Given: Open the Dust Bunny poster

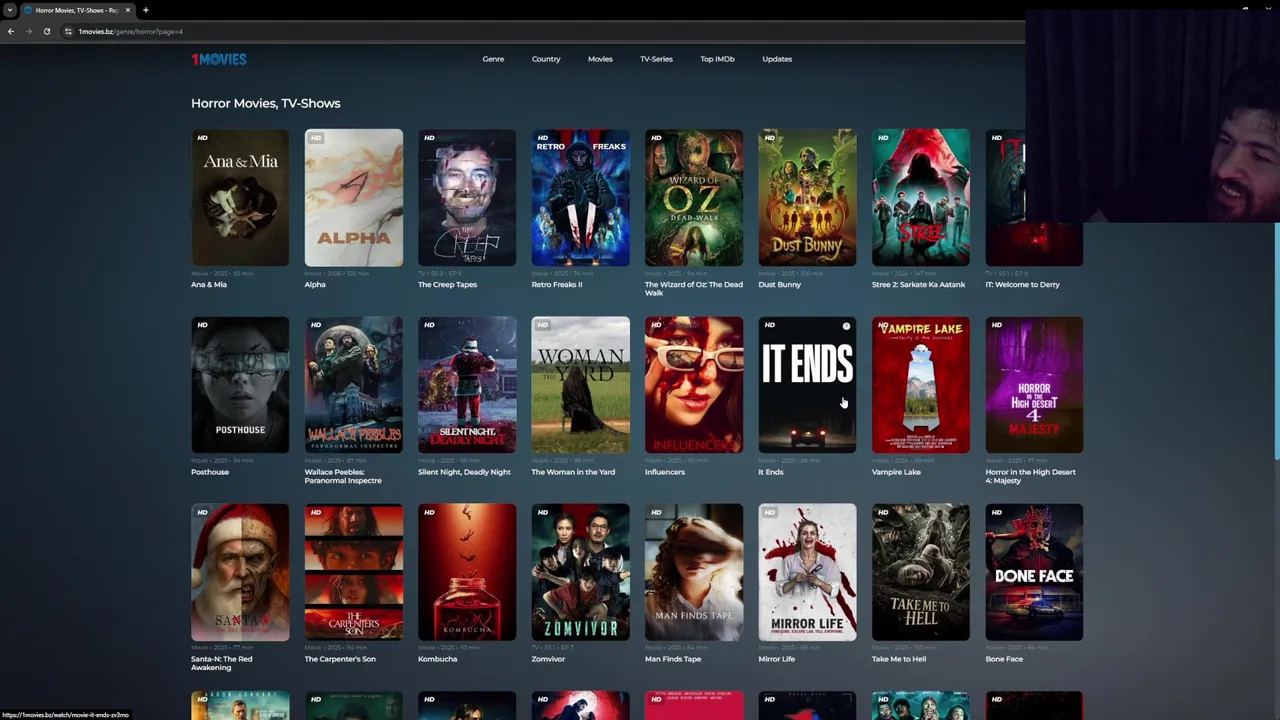Looking at the screenshot, I should [808, 197].
